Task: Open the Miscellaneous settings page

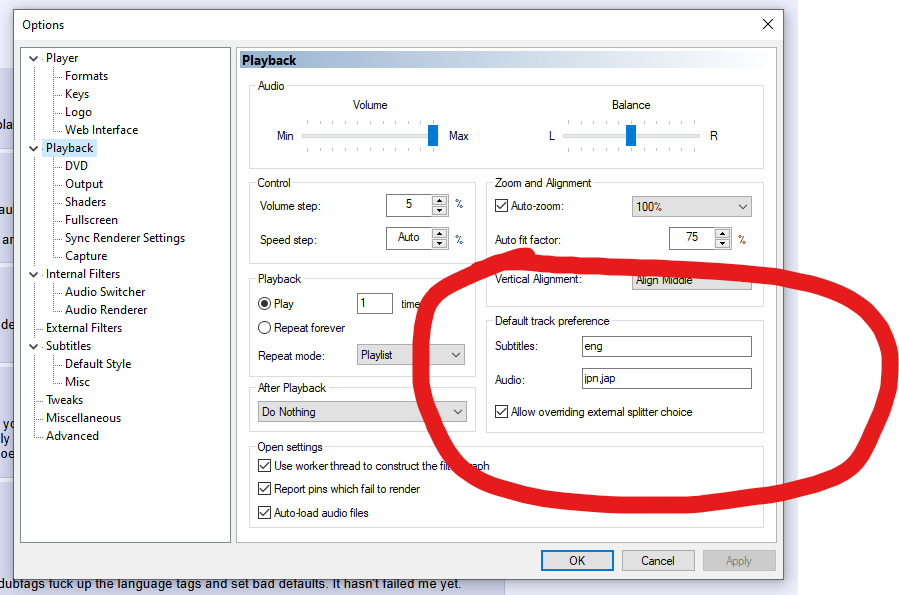Action: 84,418
